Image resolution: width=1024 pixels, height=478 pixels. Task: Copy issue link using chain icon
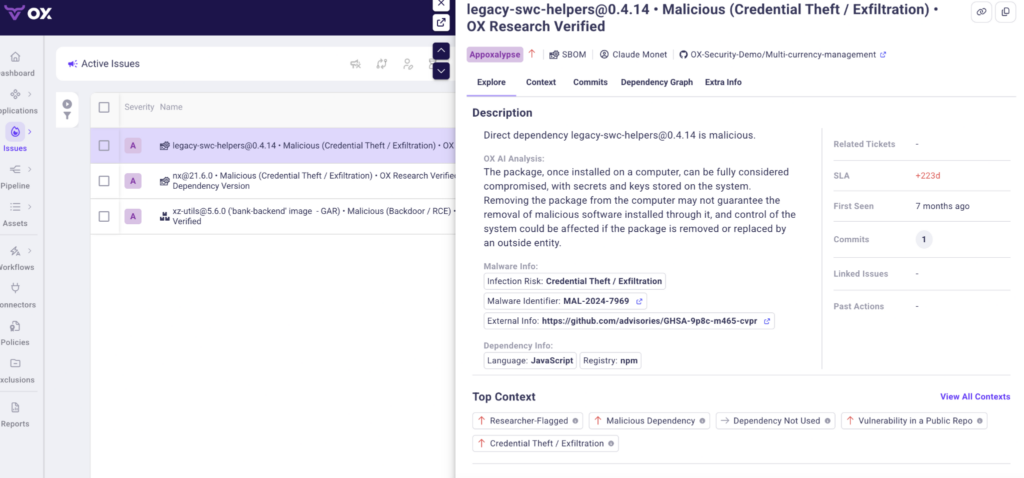tap(981, 12)
